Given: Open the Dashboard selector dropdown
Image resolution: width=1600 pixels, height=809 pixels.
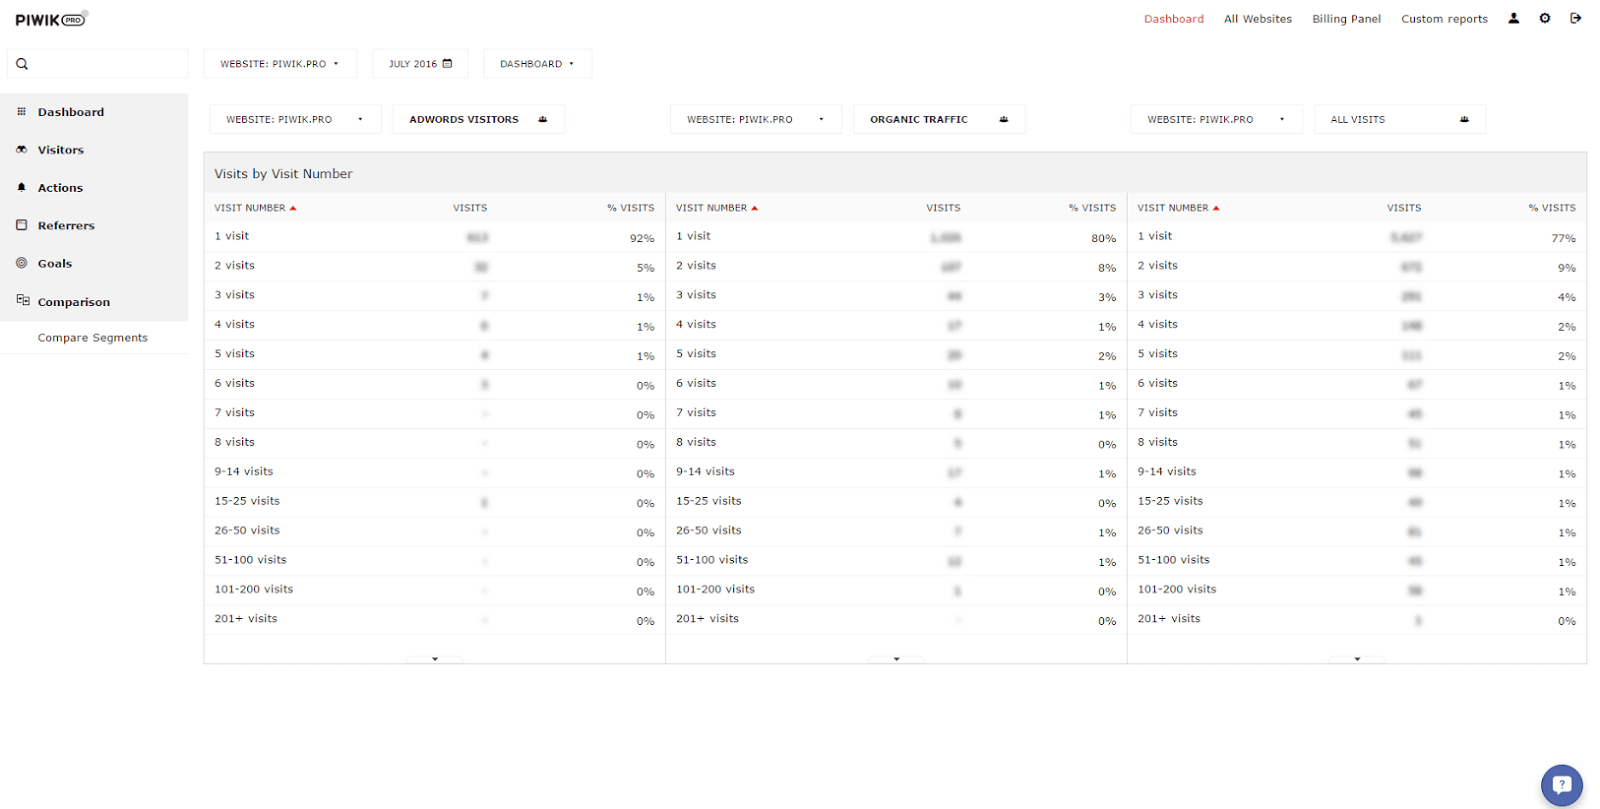Looking at the screenshot, I should pyautogui.click(x=538, y=64).
